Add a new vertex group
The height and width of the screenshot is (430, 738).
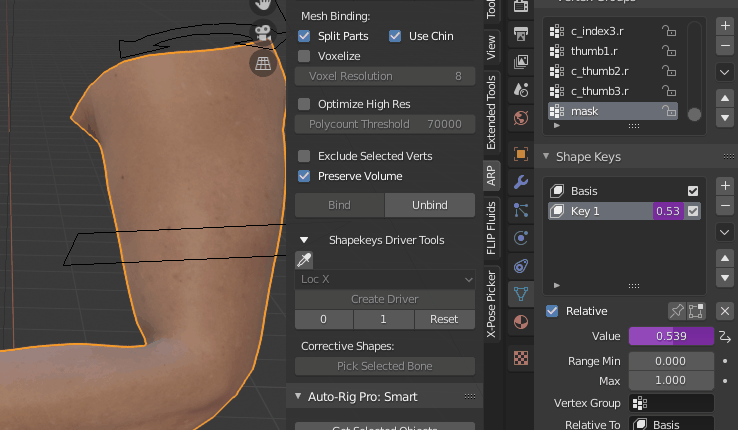tap(725, 25)
